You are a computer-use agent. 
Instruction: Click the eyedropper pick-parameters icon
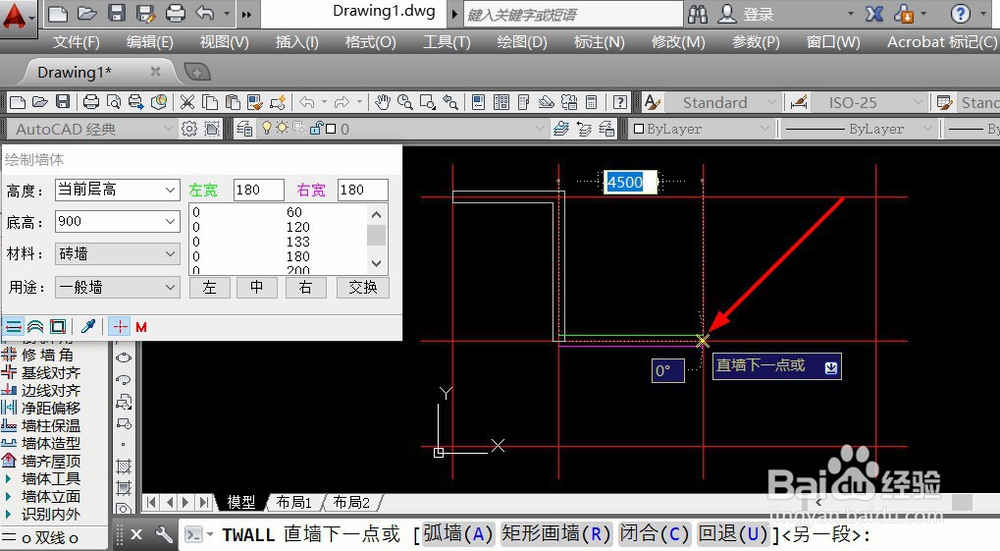tap(88, 327)
